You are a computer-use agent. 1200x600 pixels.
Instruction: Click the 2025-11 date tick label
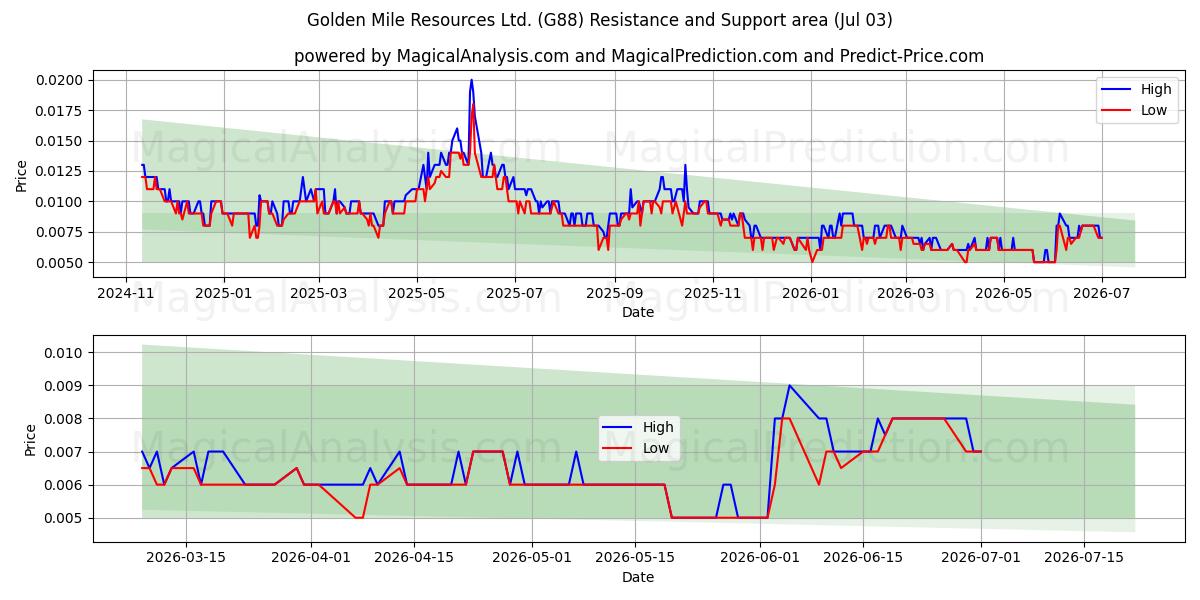tap(712, 293)
